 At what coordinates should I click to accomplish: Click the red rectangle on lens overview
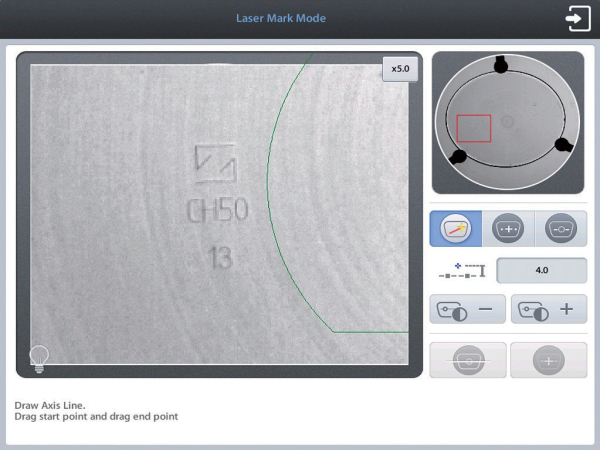point(474,128)
